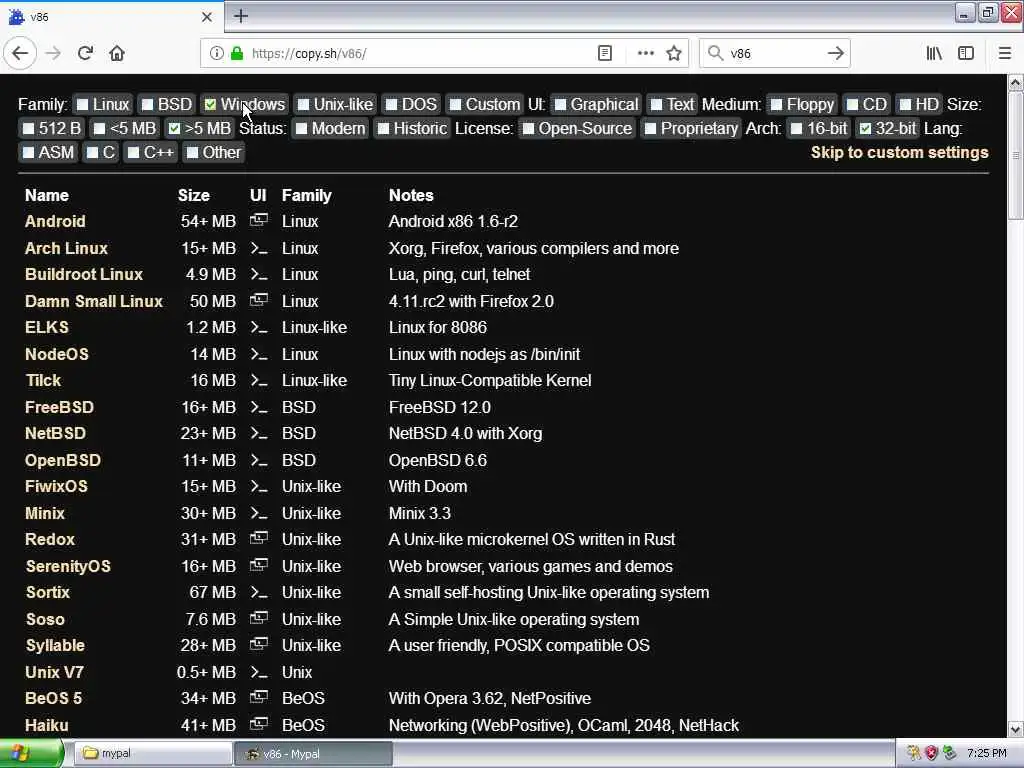The width and height of the screenshot is (1024, 768).
Task: Click the text UI icon for FreeBSD
Action: pyautogui.click(x=259, y=407)
